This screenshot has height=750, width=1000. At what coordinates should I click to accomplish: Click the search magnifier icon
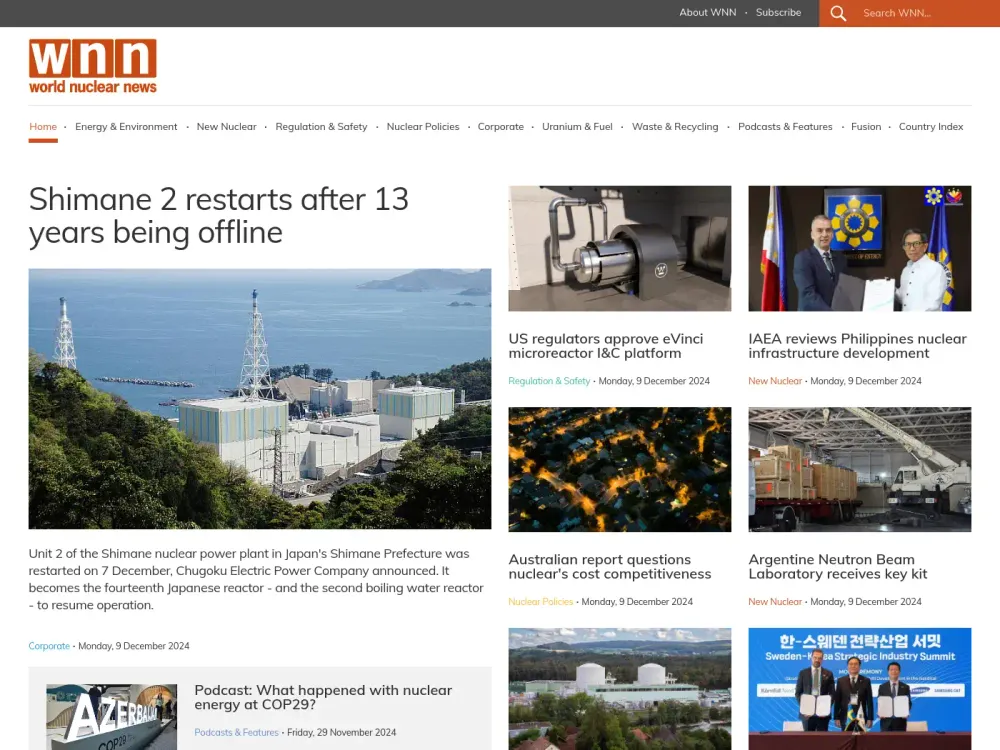click(x=838, y=13)
